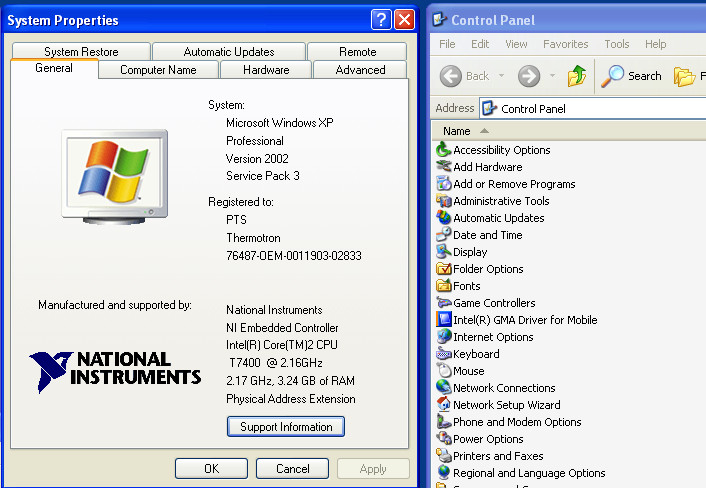Click OK in System Properties
The height and width of the screenshot is (488, 706).
pos(211,469)
